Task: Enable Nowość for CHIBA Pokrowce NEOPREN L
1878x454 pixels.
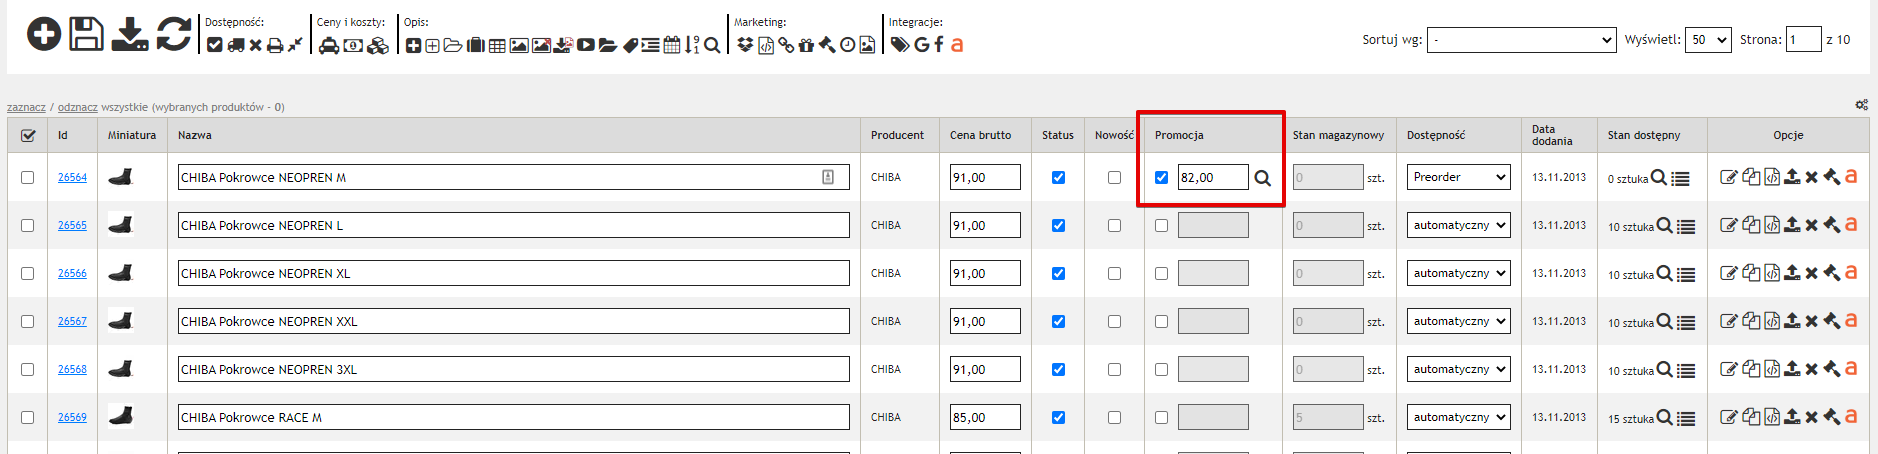Action: (1114, 226)
